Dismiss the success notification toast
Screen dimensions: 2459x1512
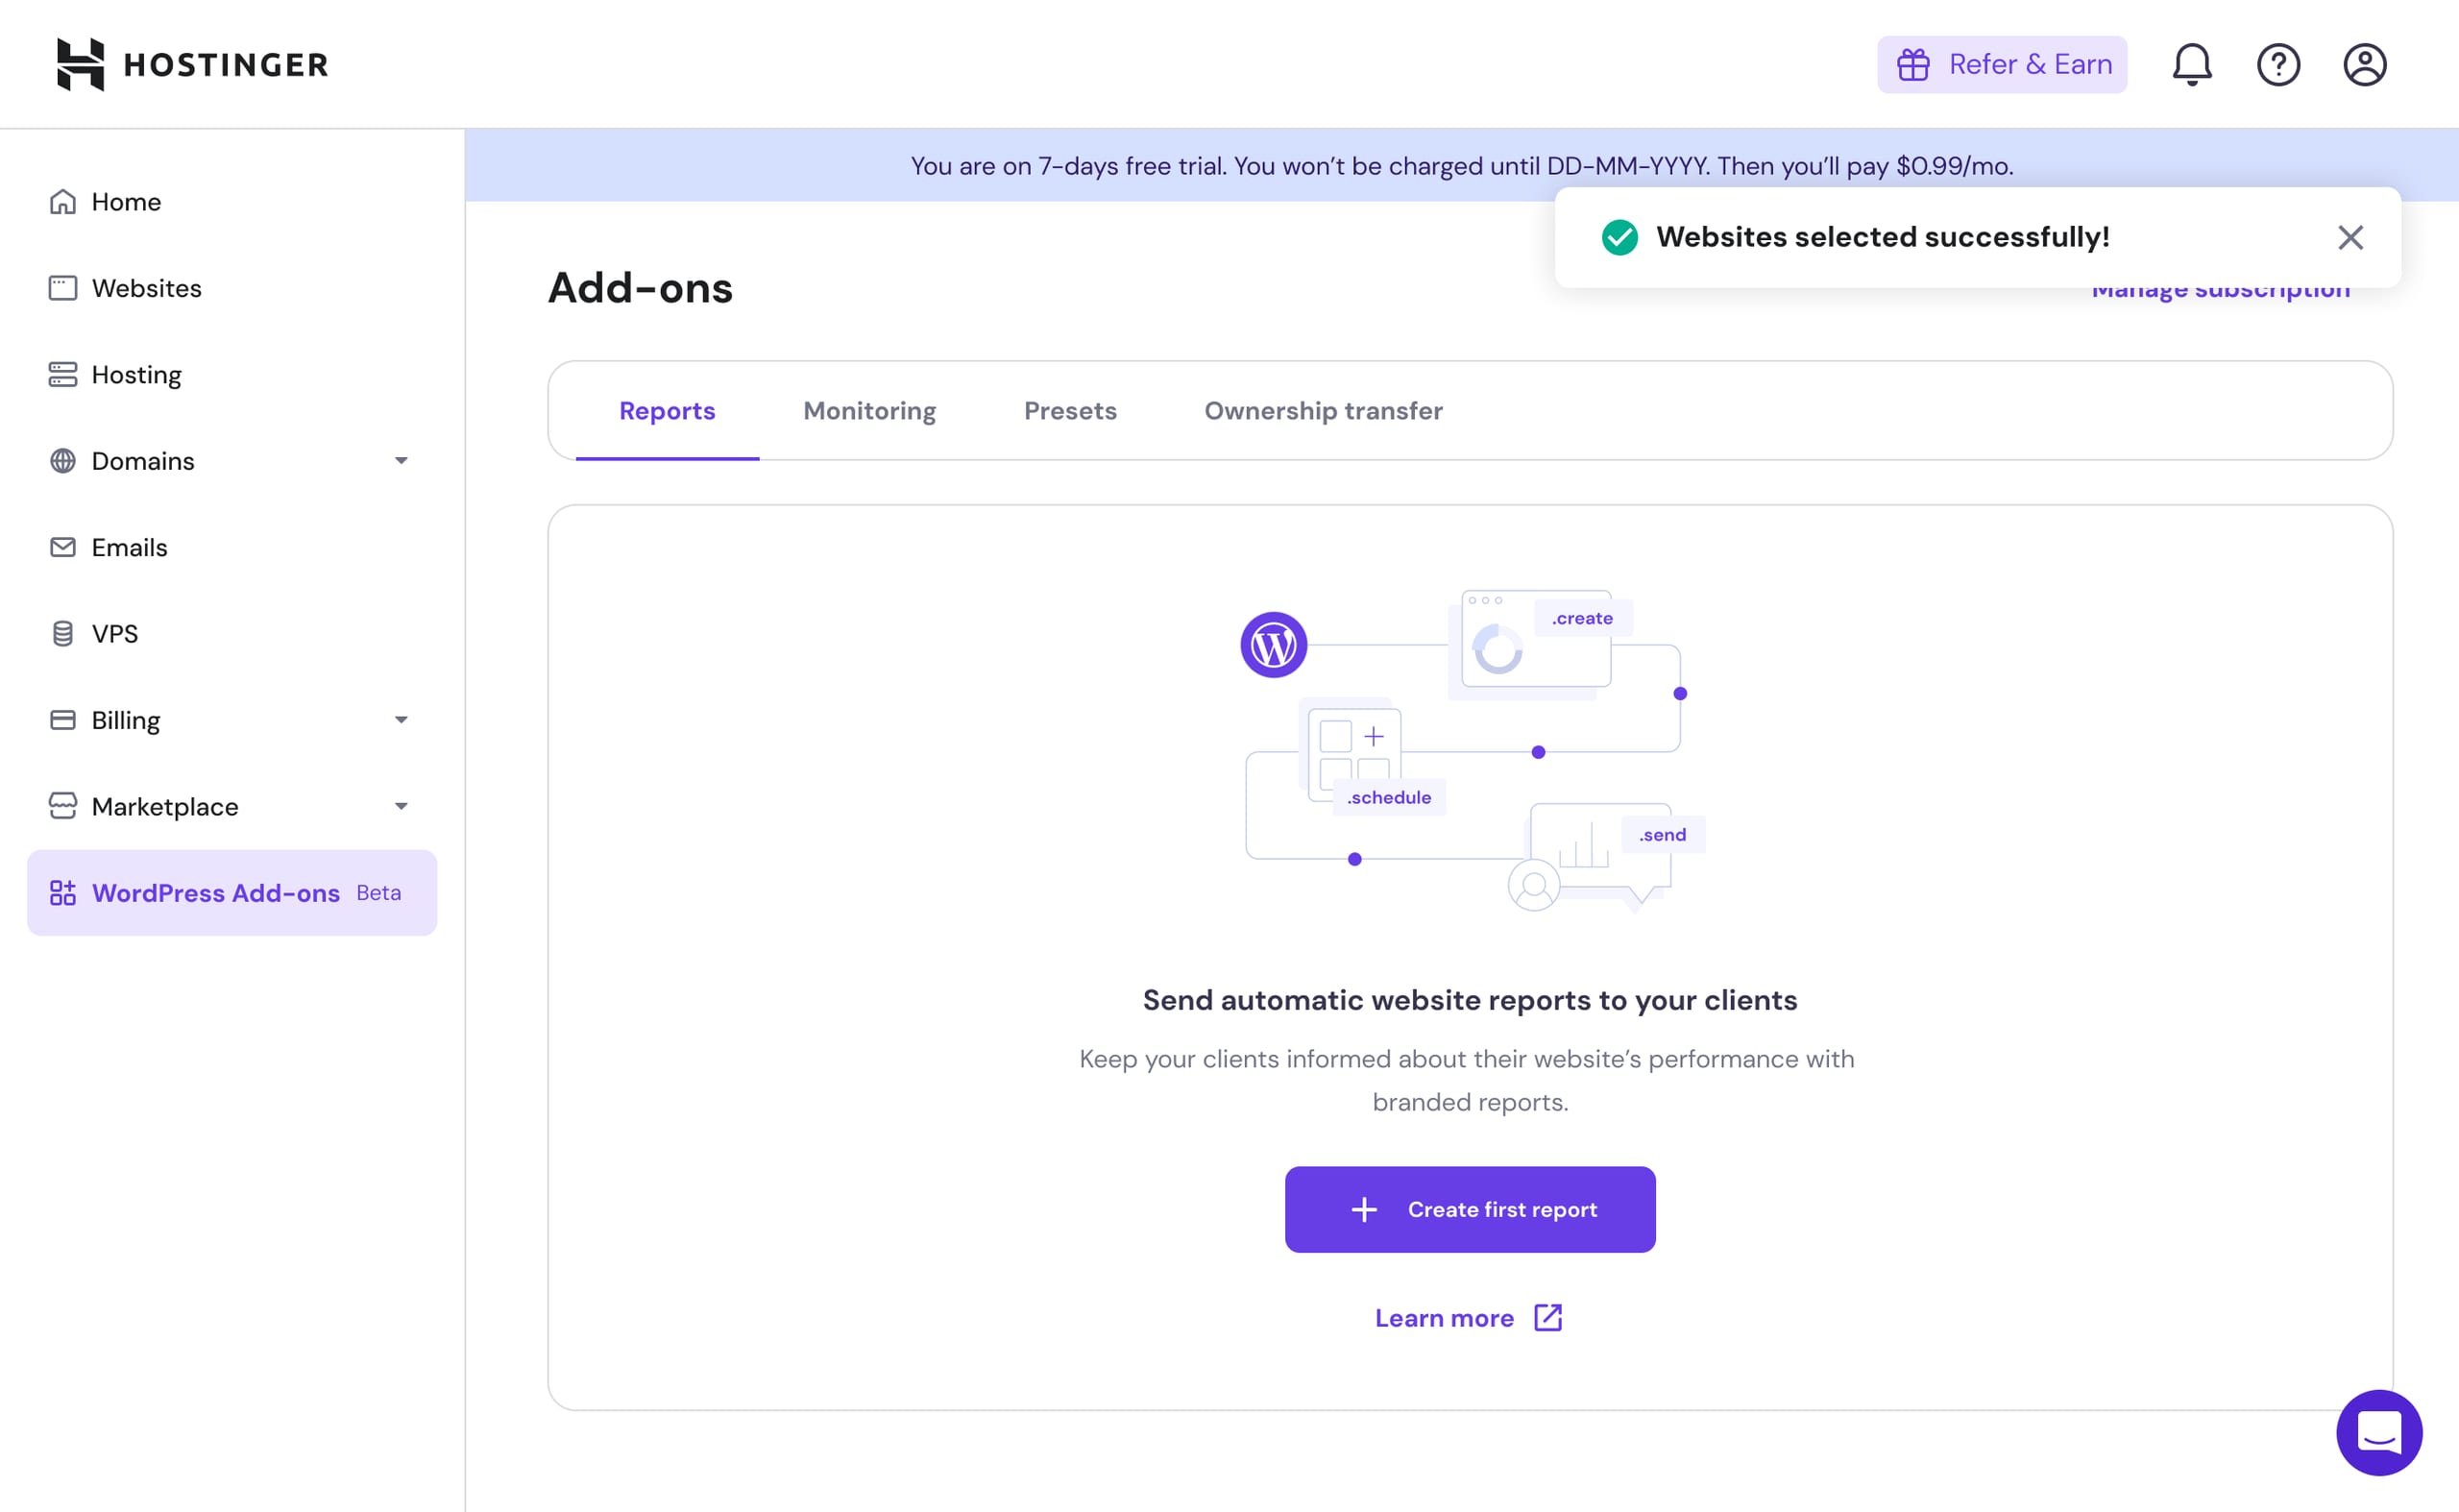click(x=2350, y=238)
